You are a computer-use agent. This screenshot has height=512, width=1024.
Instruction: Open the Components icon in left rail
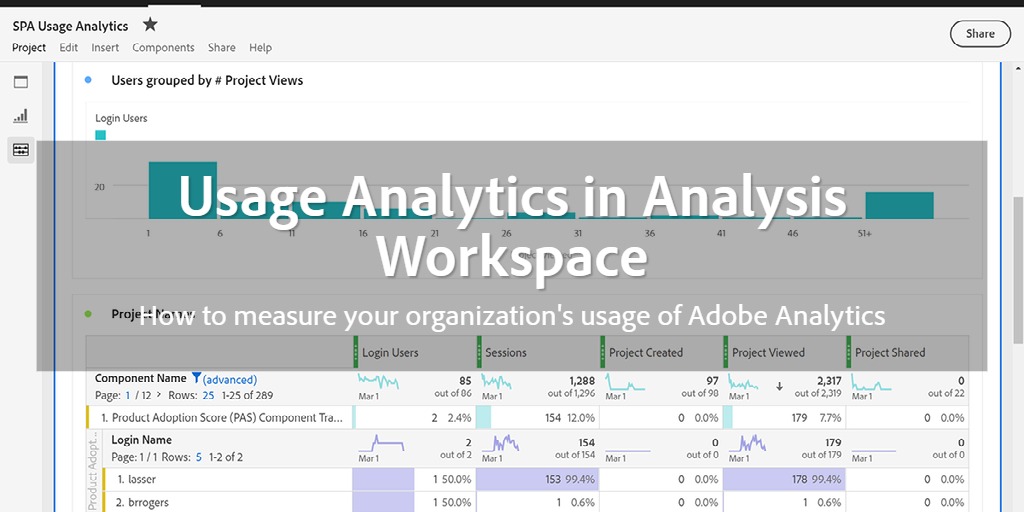pyautogui.click(x=21, y=150)
